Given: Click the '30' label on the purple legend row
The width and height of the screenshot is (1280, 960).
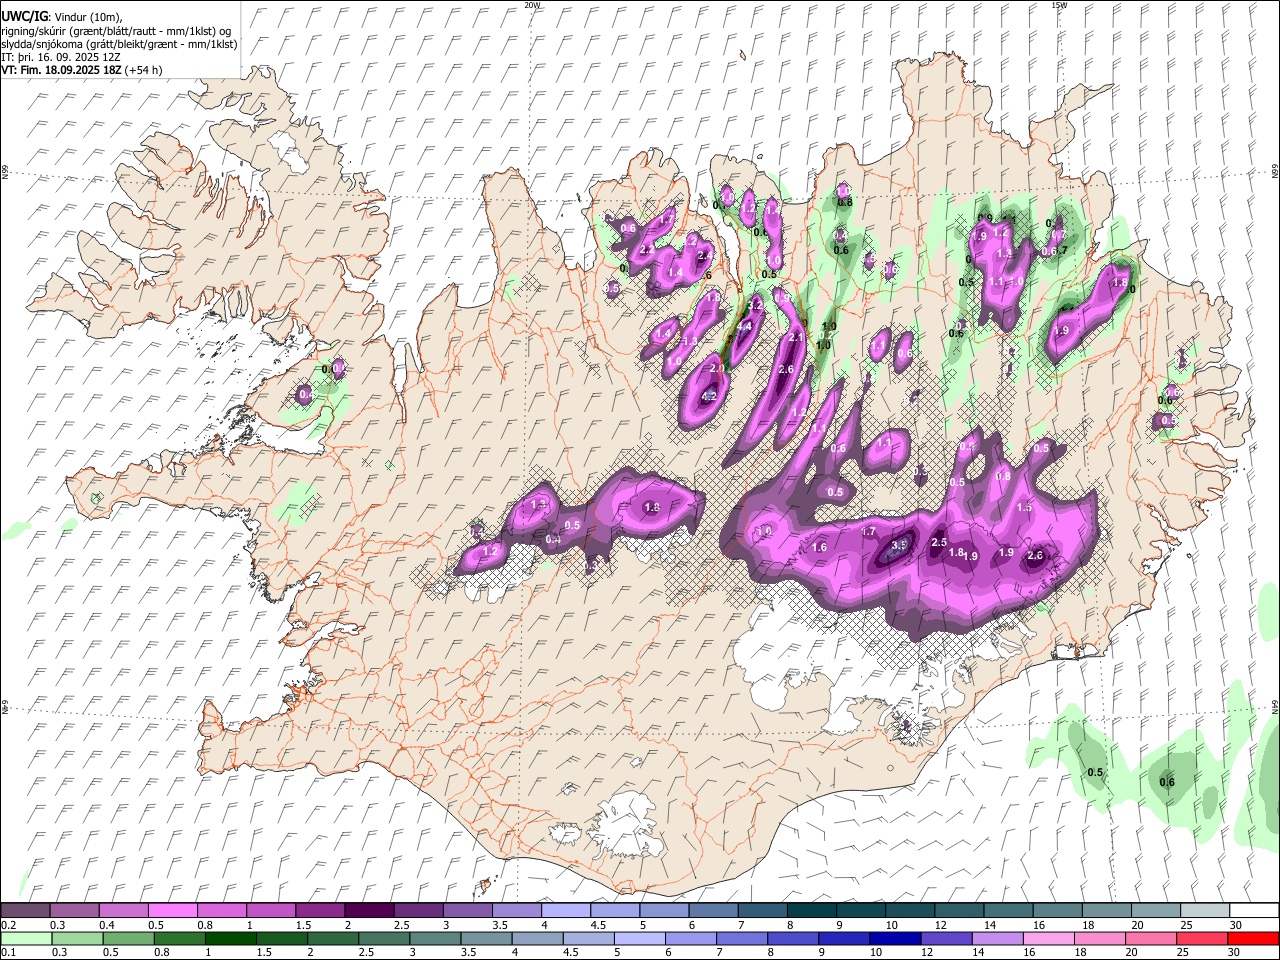Looking at the screenshot, I should [1236, 925].
